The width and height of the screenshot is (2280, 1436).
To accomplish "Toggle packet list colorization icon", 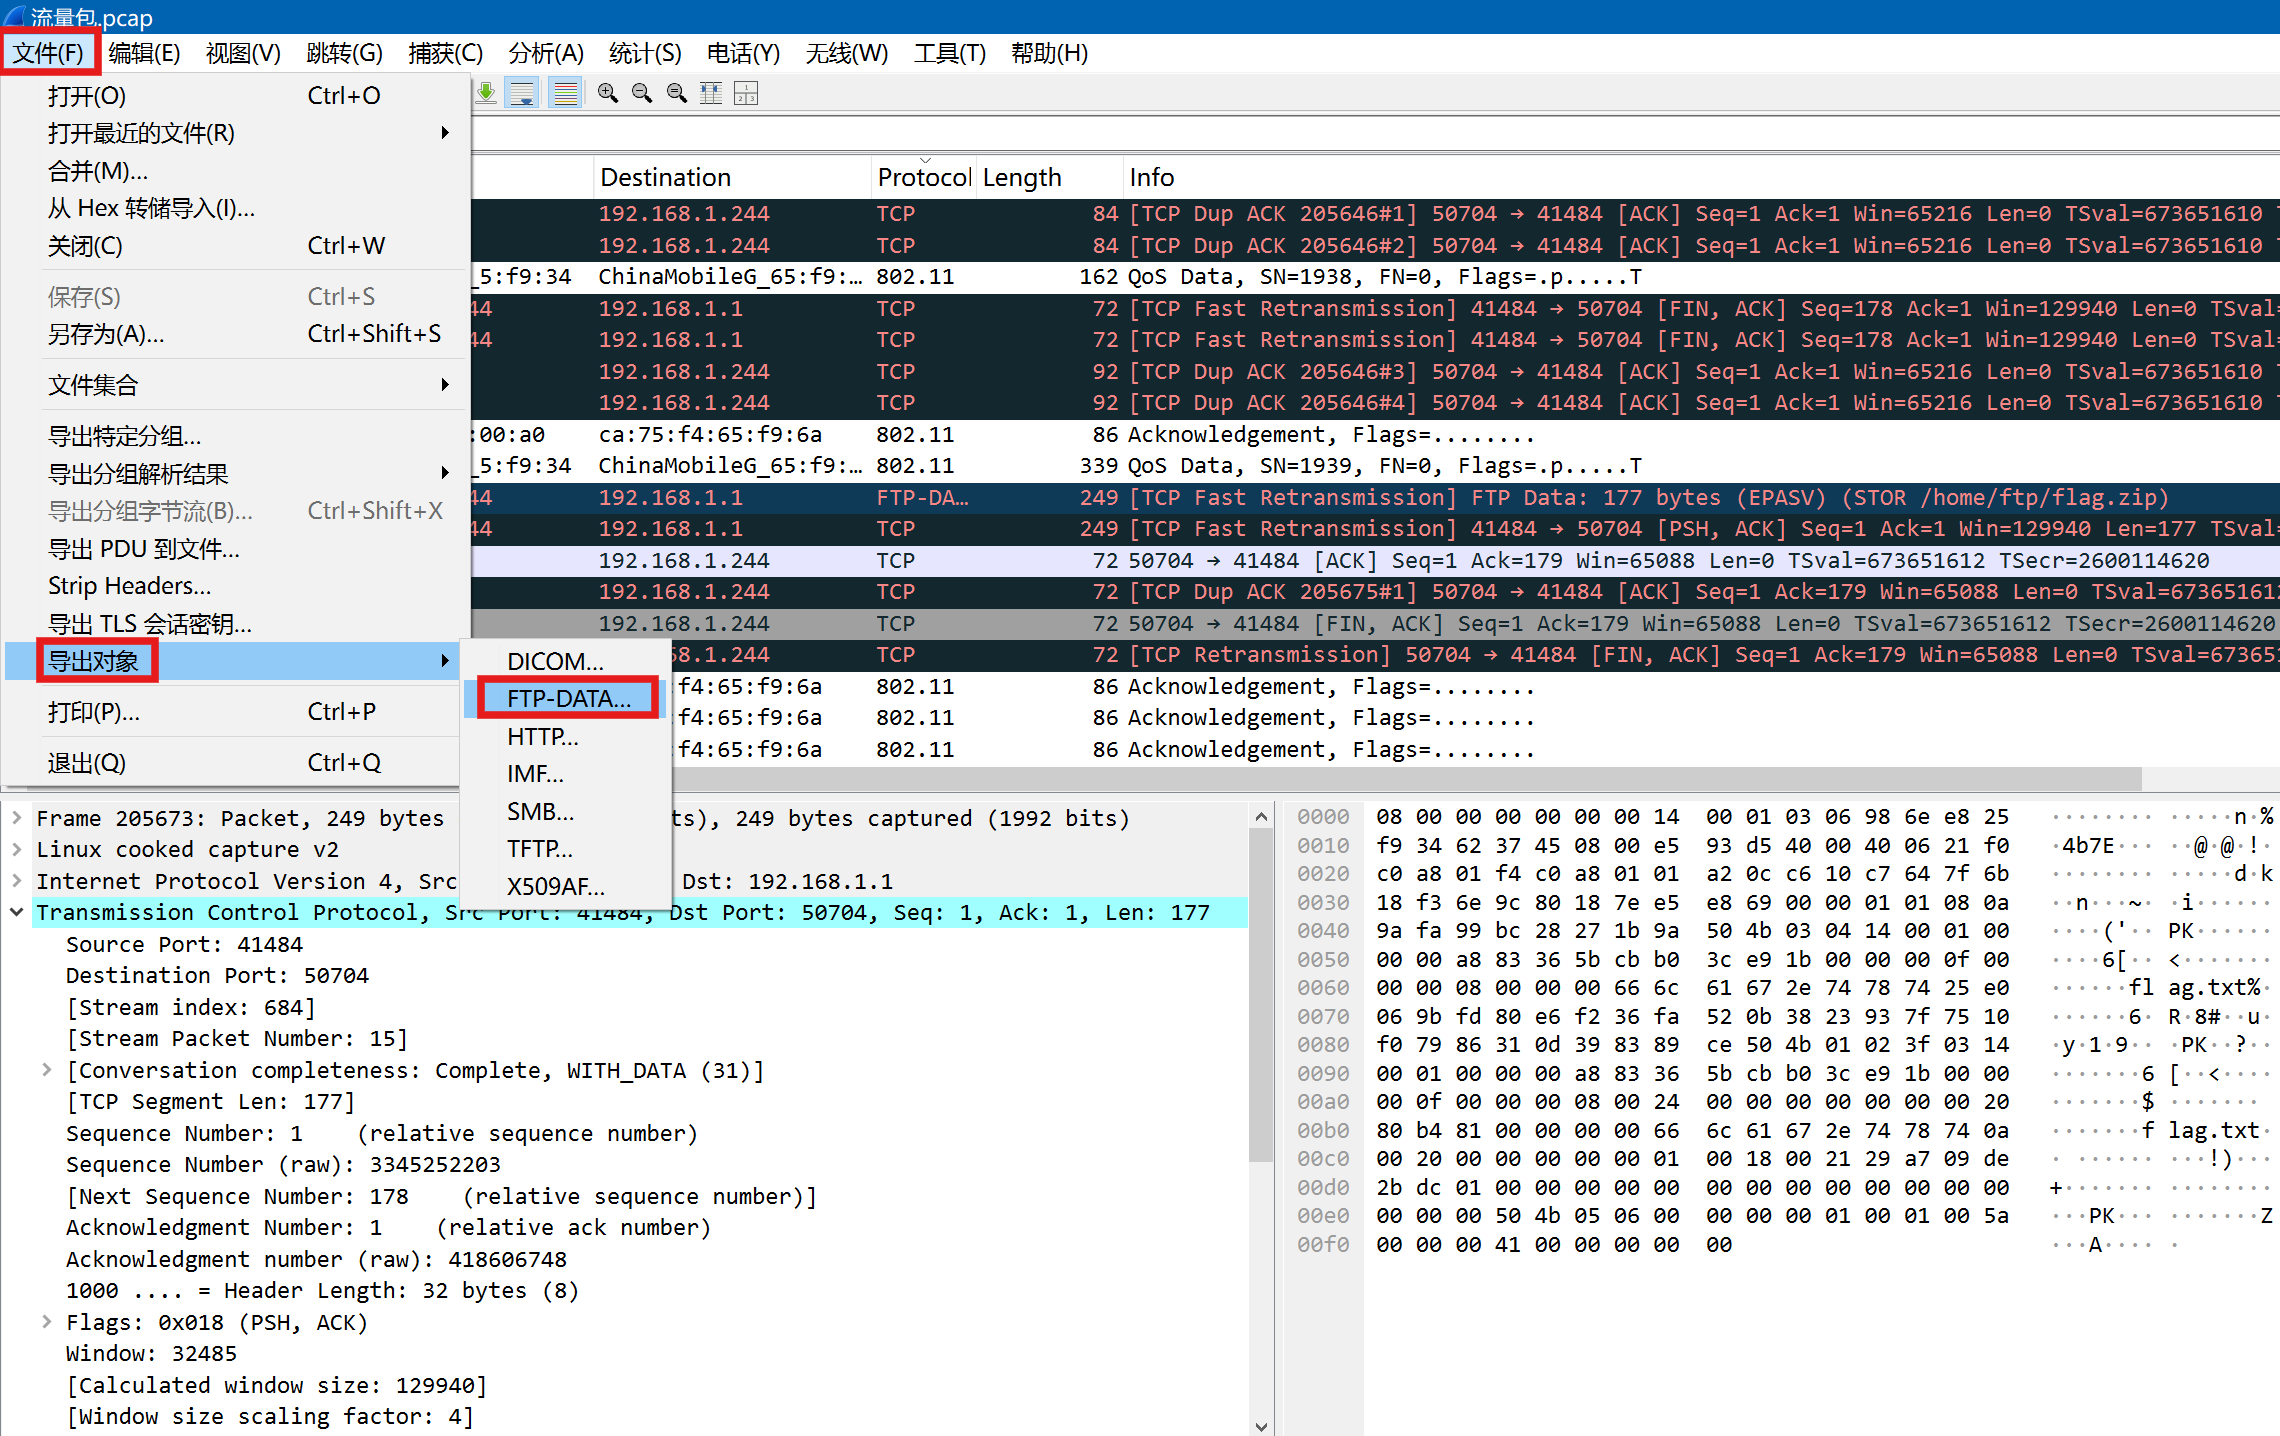I will [x=565, y=93].
